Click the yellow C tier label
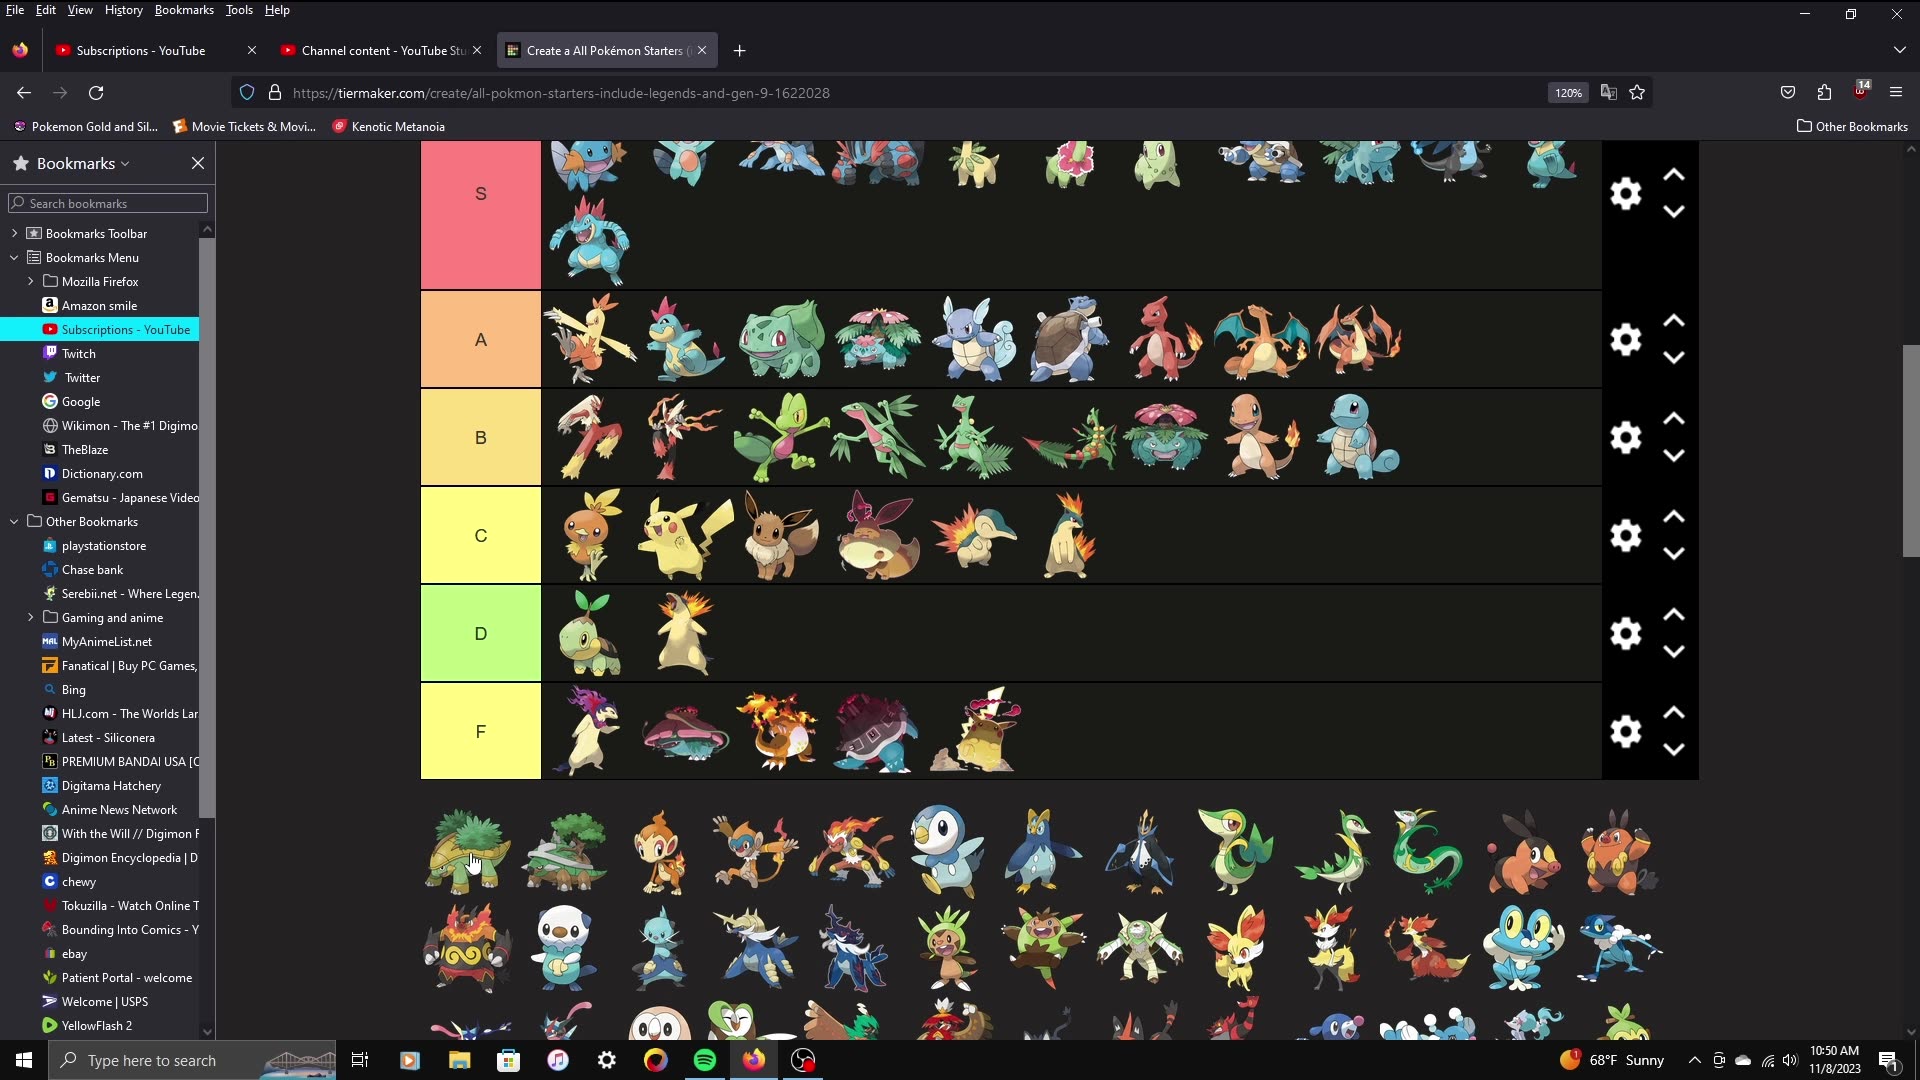Image resolution: width=1920 pixels, height=1080 pixels. [481, 535]
